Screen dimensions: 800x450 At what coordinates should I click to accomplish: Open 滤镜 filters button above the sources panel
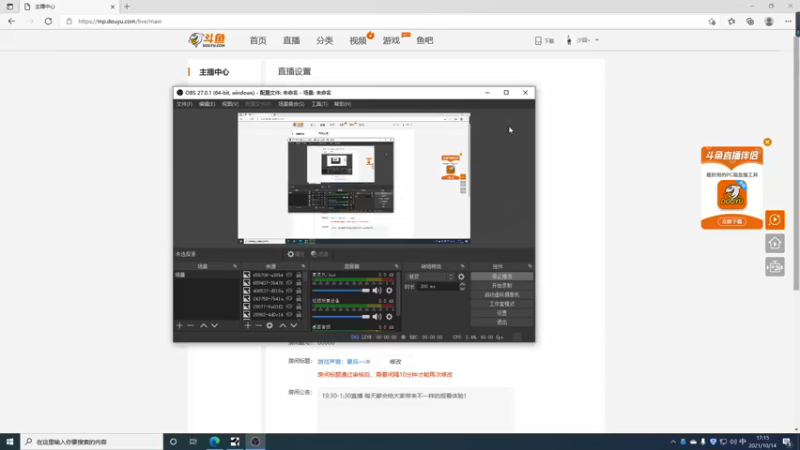click(319, 254)
